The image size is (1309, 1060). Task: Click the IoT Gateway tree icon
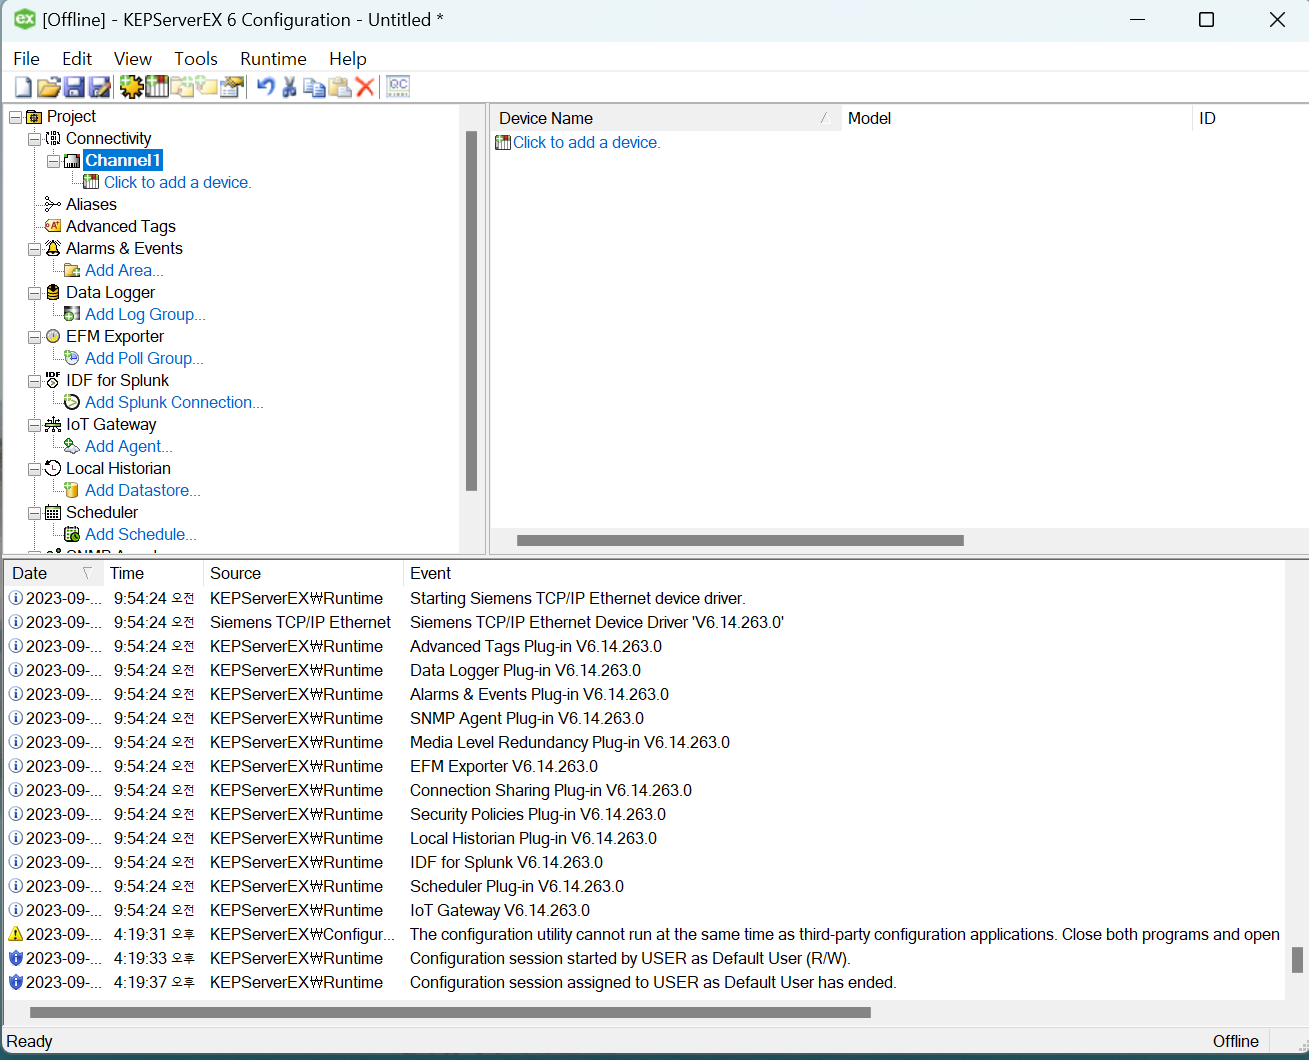point(53,424)
